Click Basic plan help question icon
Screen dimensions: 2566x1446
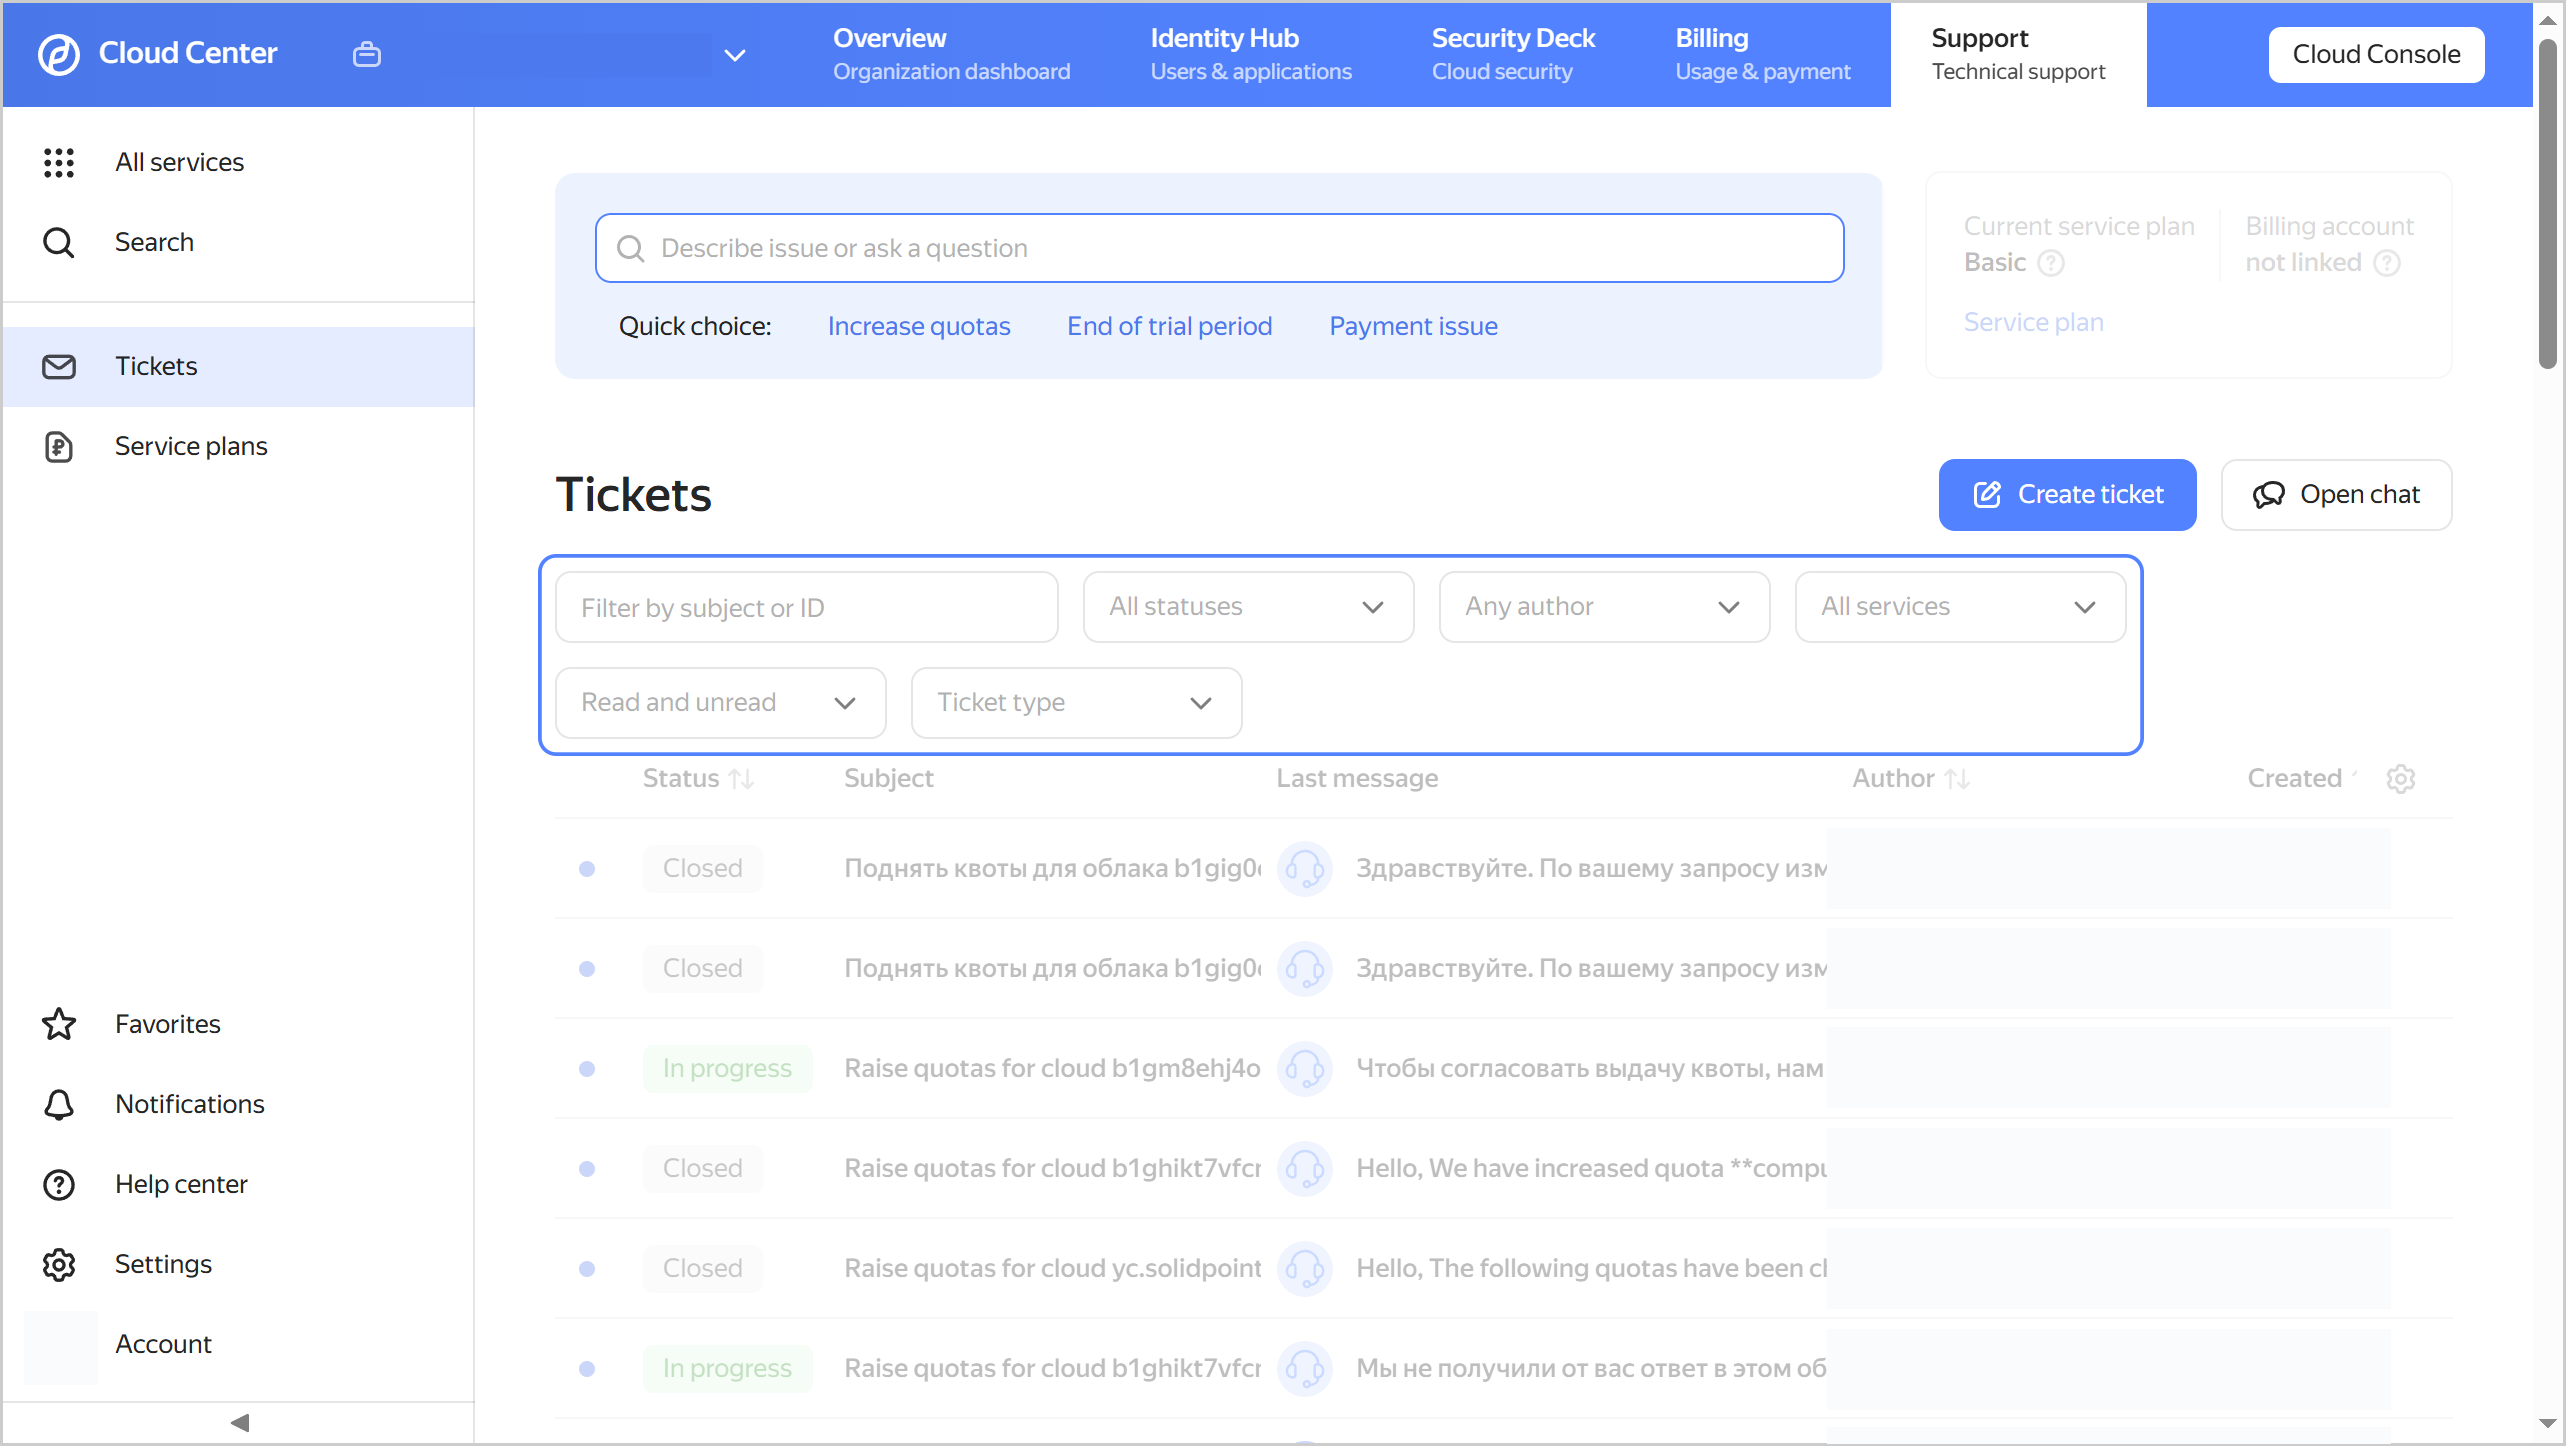2051,263
